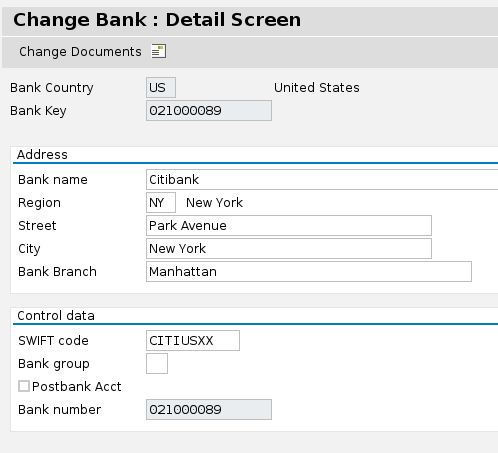Viewport: 498px width, 453px height.
Task: Click the SWIFT code label
Action: [53, 341]
